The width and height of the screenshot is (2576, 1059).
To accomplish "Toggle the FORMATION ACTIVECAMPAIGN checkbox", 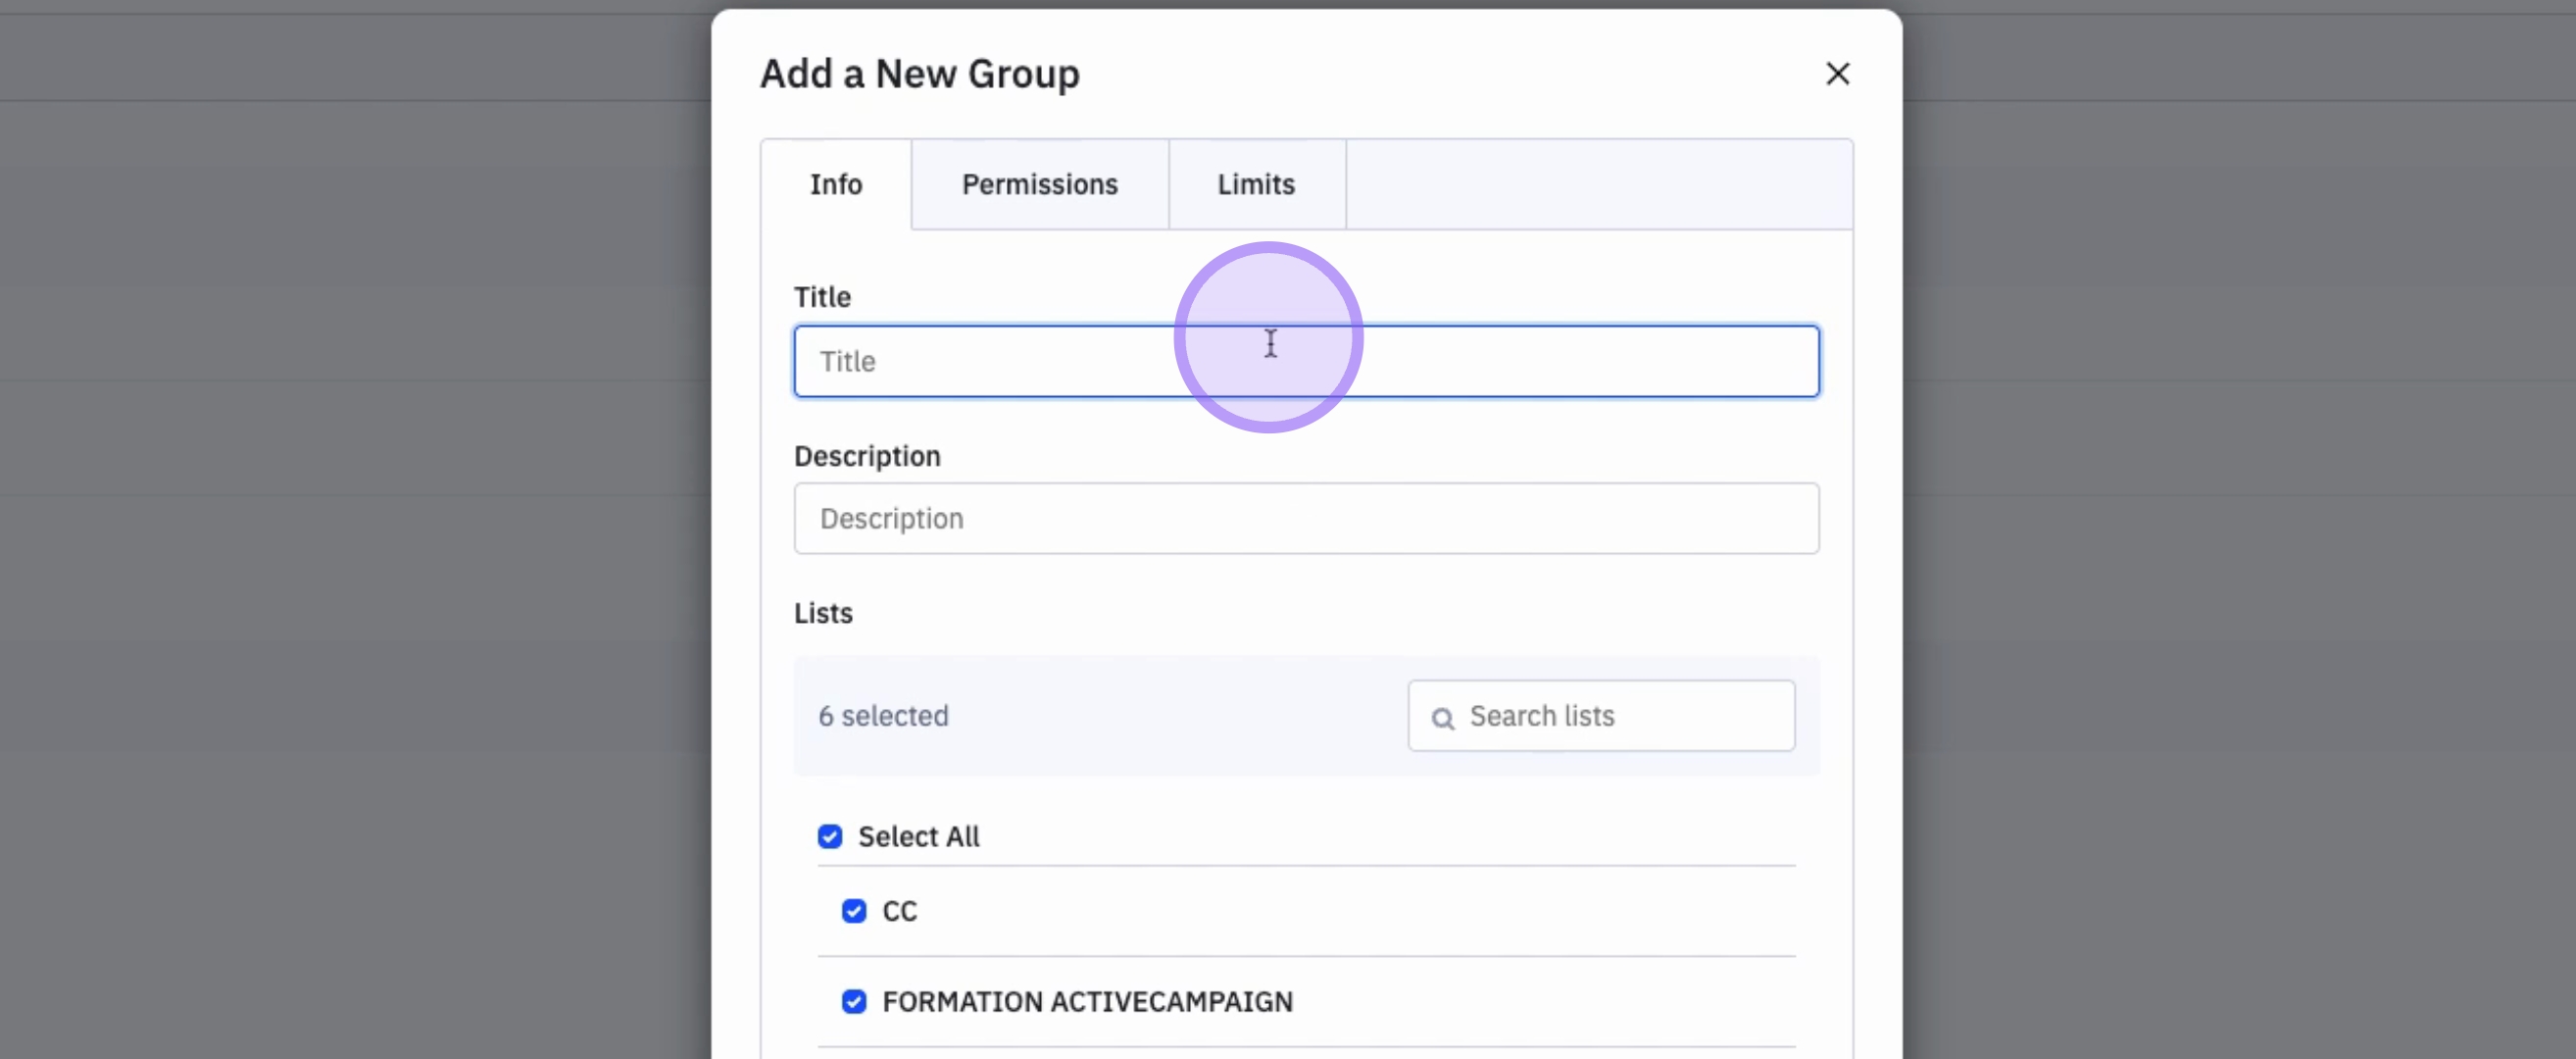I will point(853,1002).
